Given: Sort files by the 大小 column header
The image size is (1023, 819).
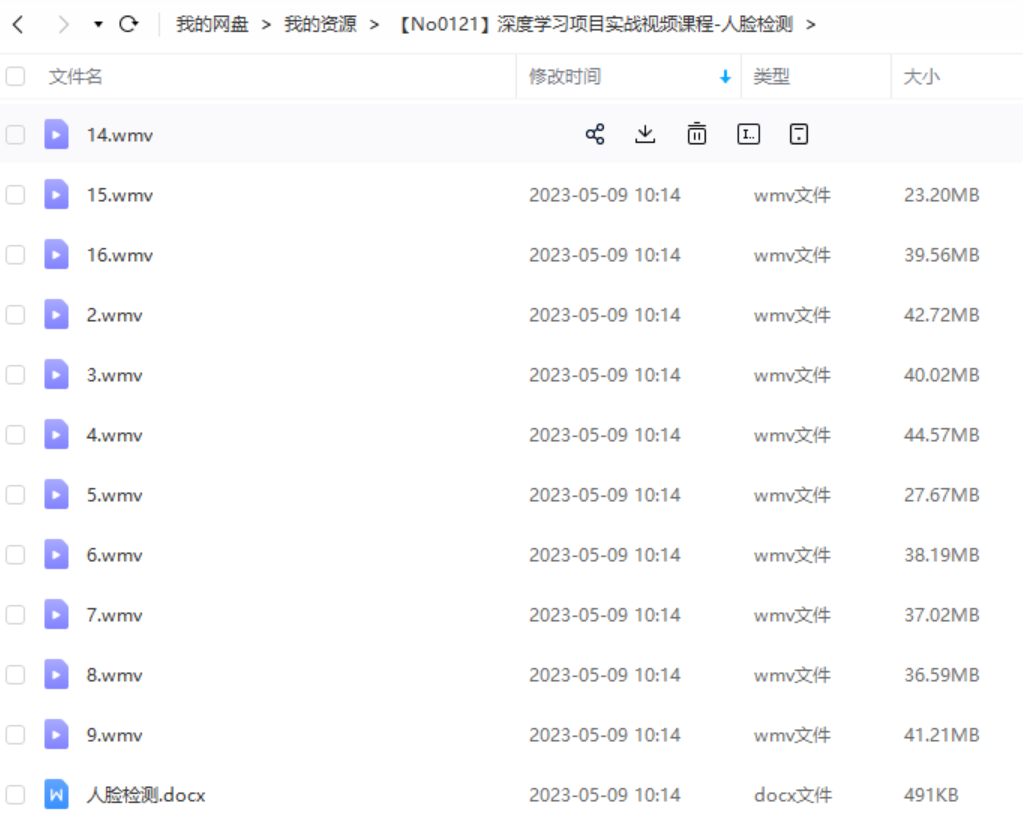Looking at the screenshot, I should point(921,76).
